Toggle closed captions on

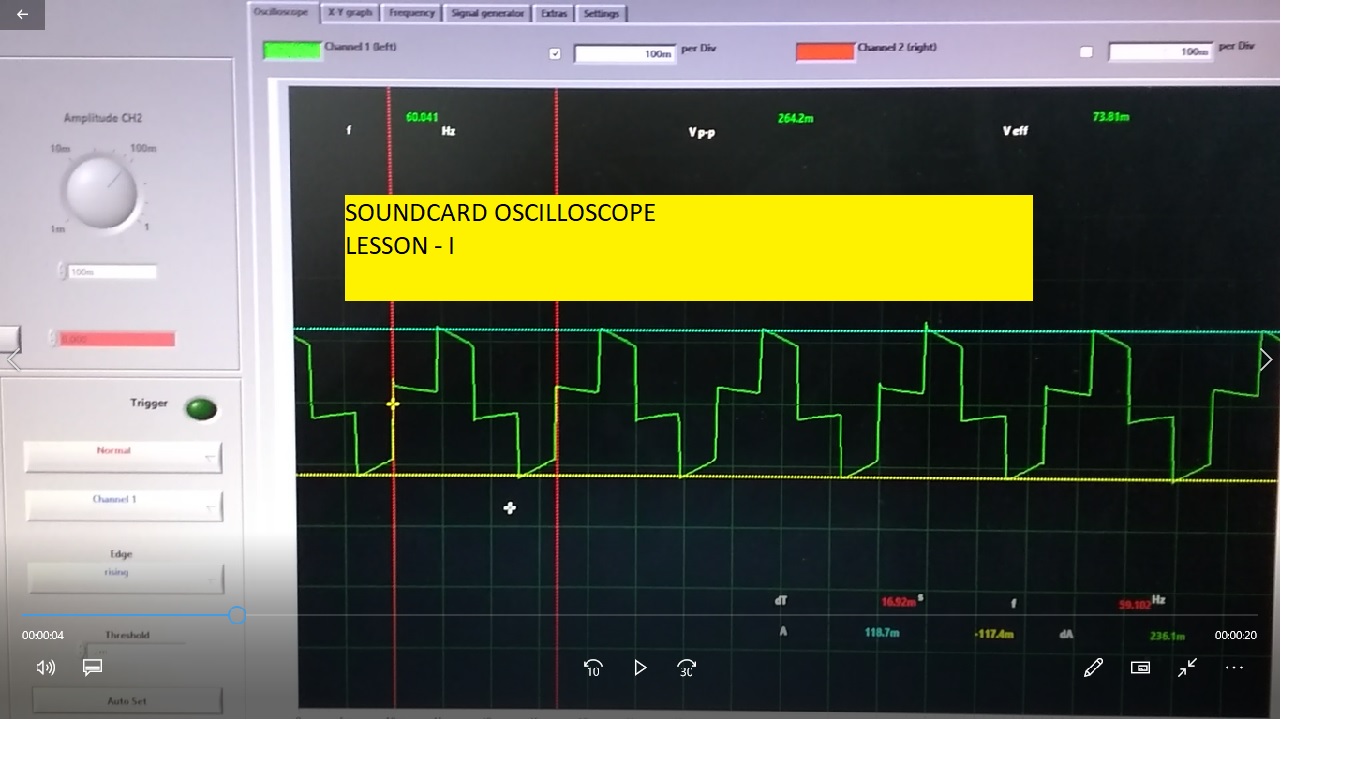pyautogui.click(x=92, y=667)
